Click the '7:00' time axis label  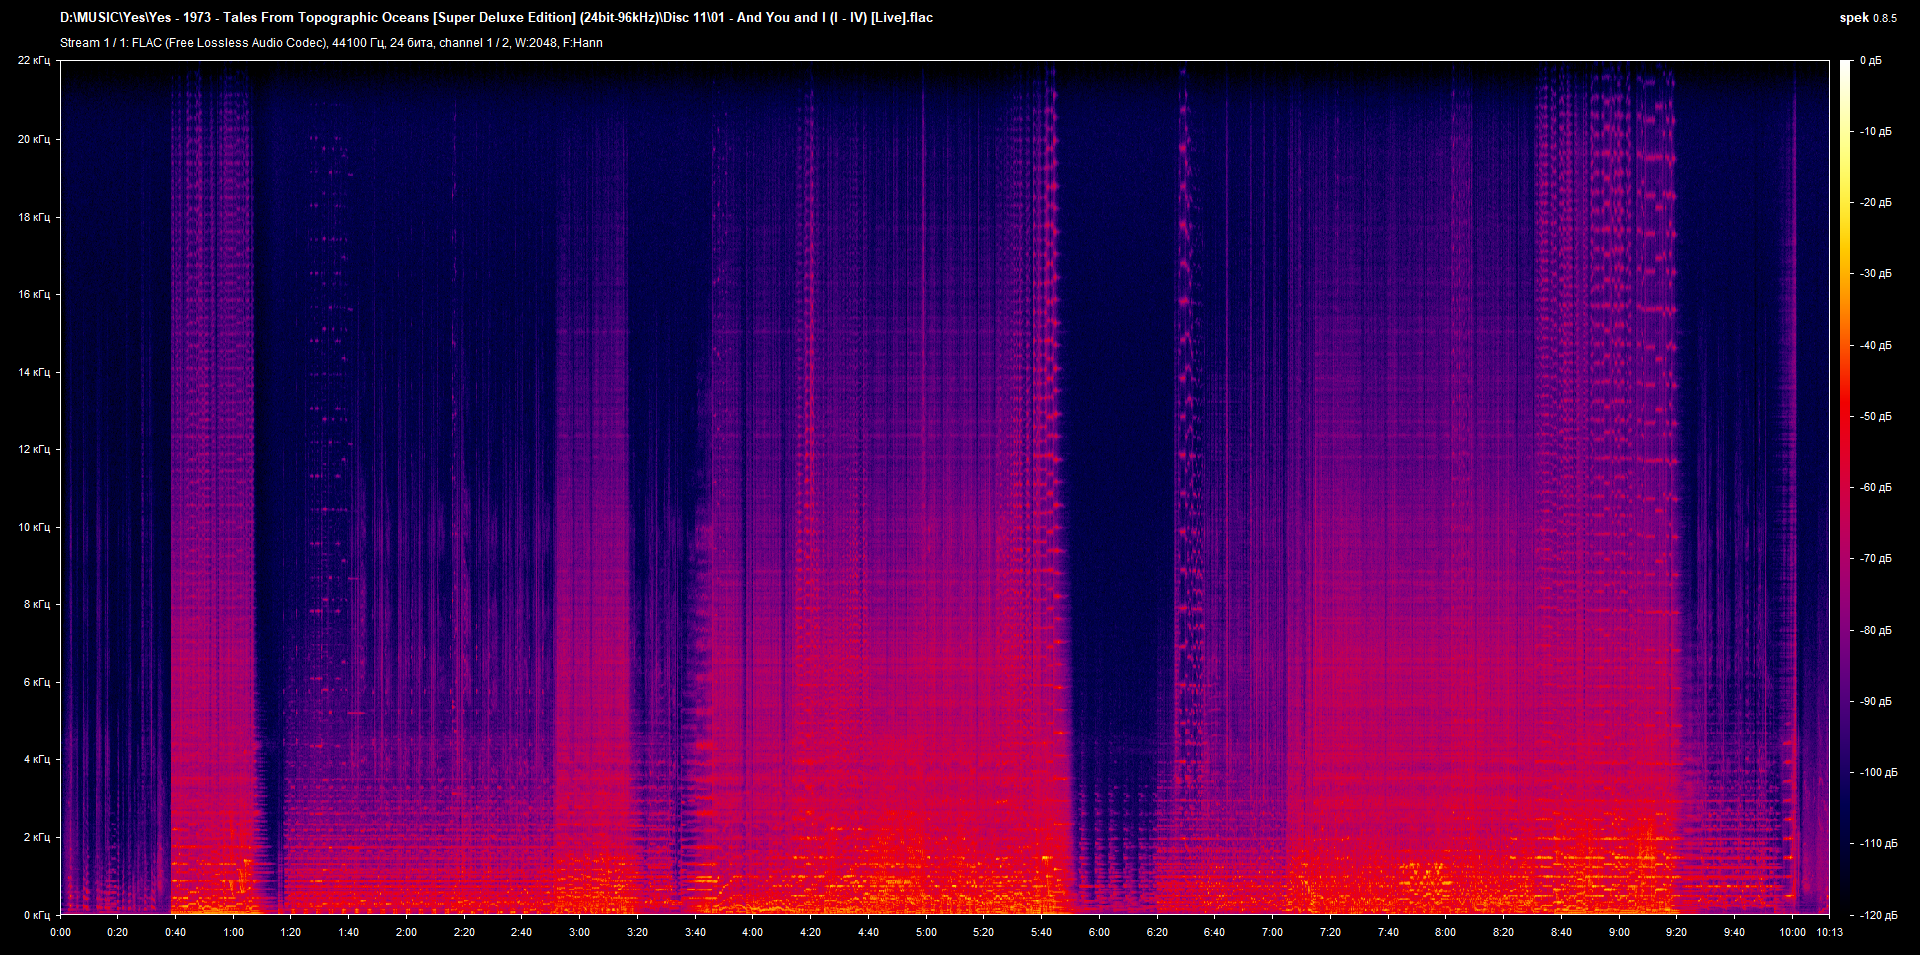(1272, 932)
